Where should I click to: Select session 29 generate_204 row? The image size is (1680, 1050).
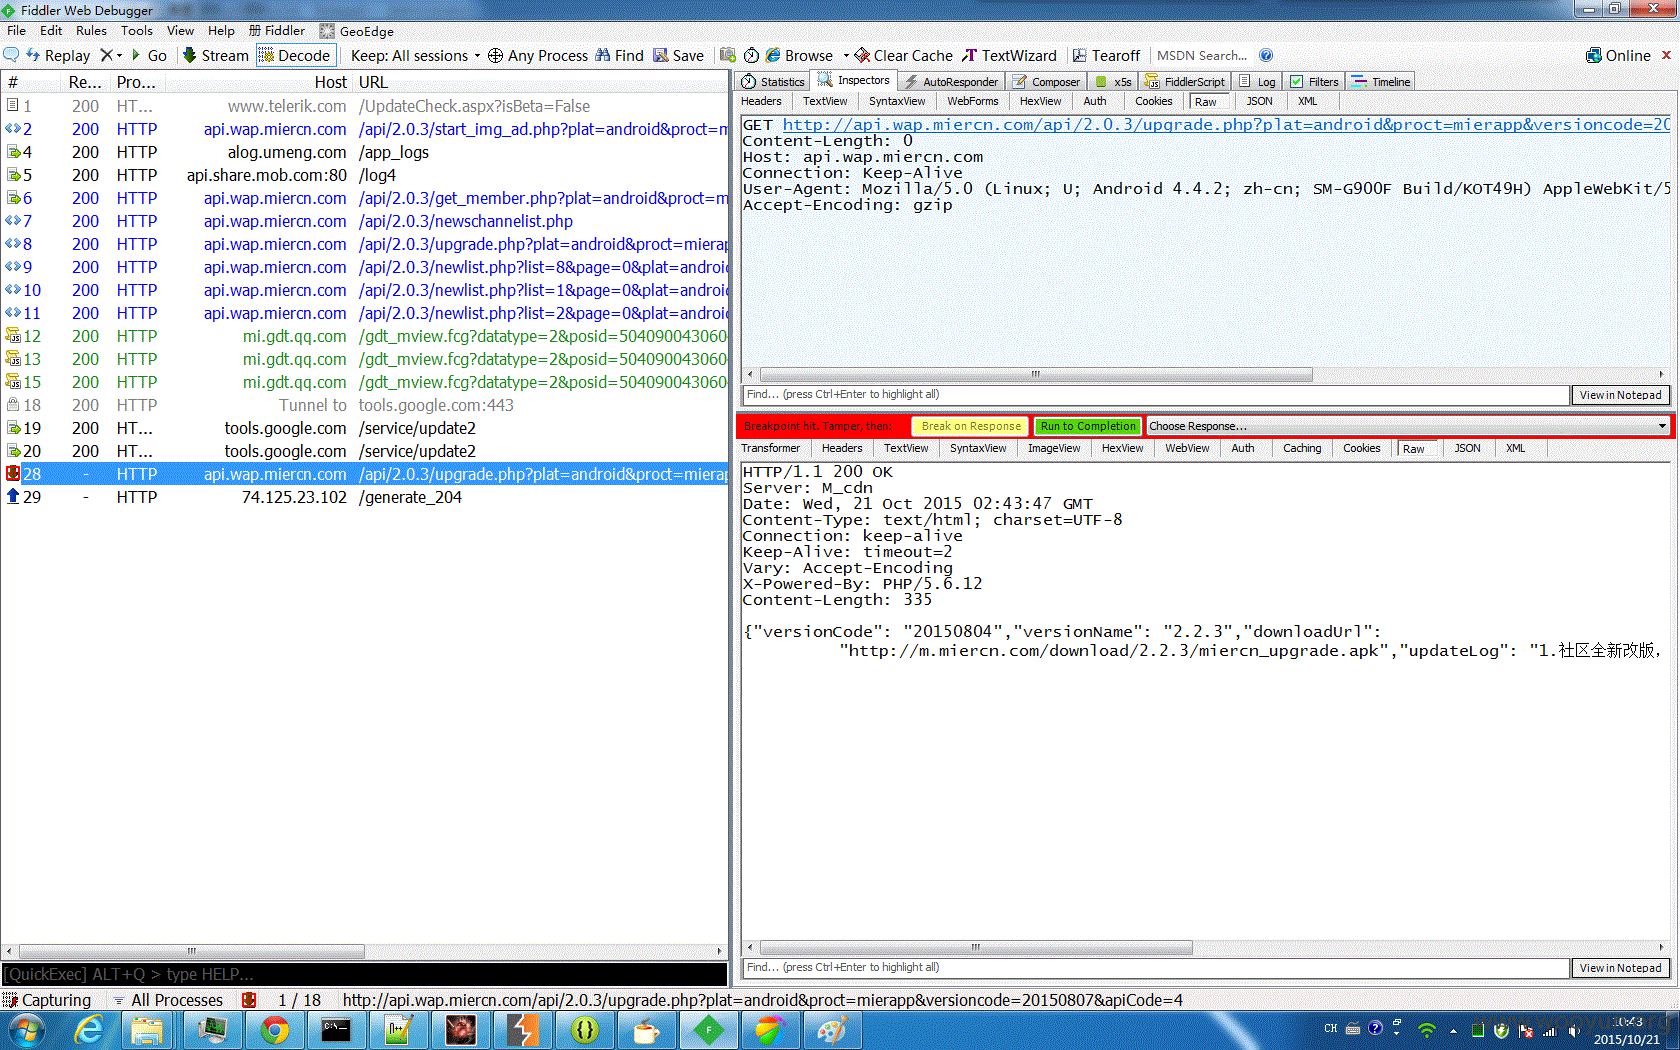365,497
